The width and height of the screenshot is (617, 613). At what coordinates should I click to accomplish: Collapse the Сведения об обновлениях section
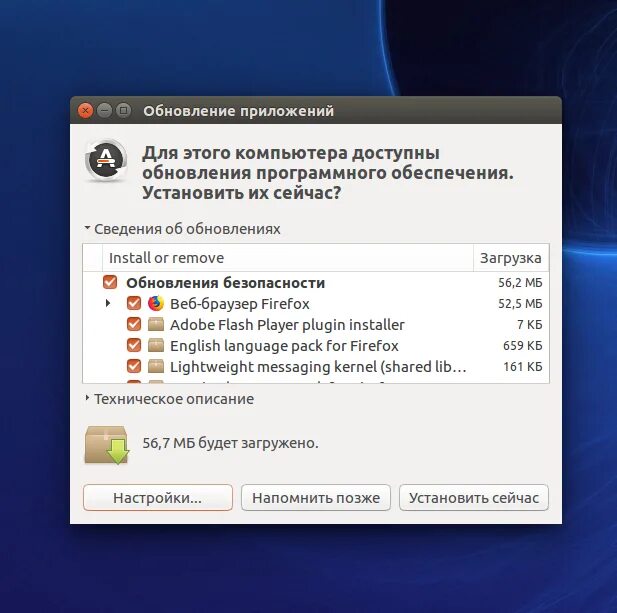tap(87, 228)
